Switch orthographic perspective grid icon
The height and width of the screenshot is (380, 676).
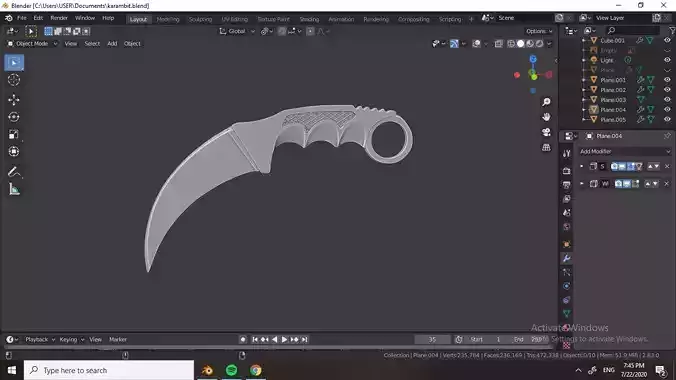point(546,148)
